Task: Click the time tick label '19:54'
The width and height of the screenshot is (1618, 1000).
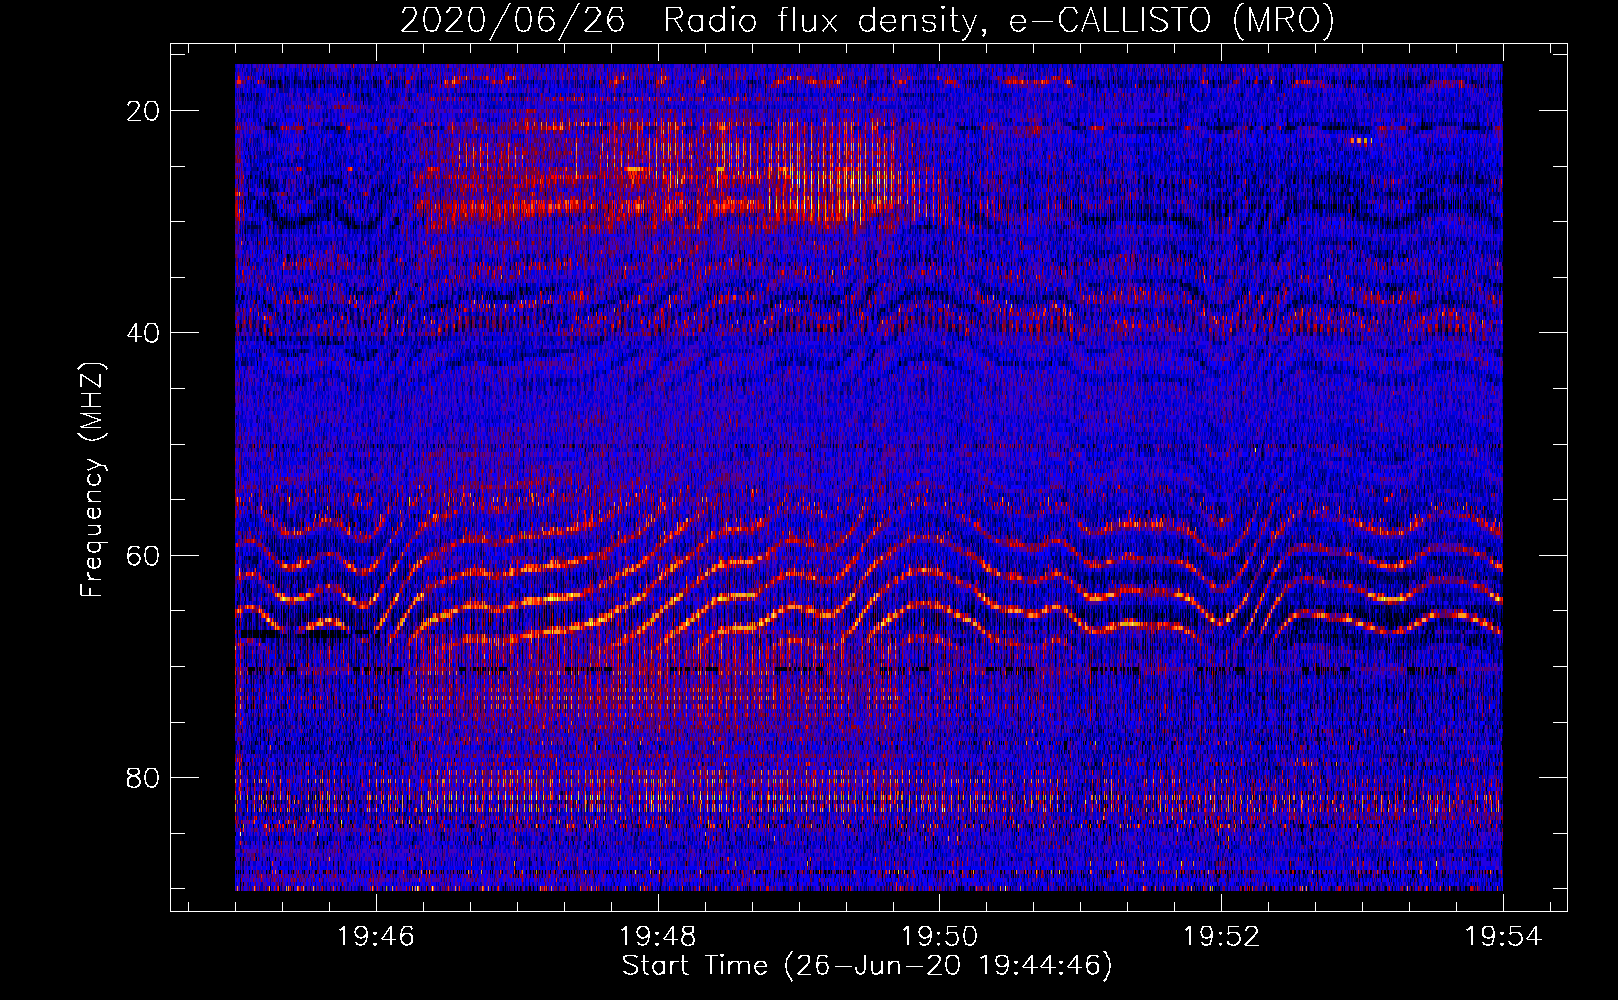Action: [x=1503, y=937]
